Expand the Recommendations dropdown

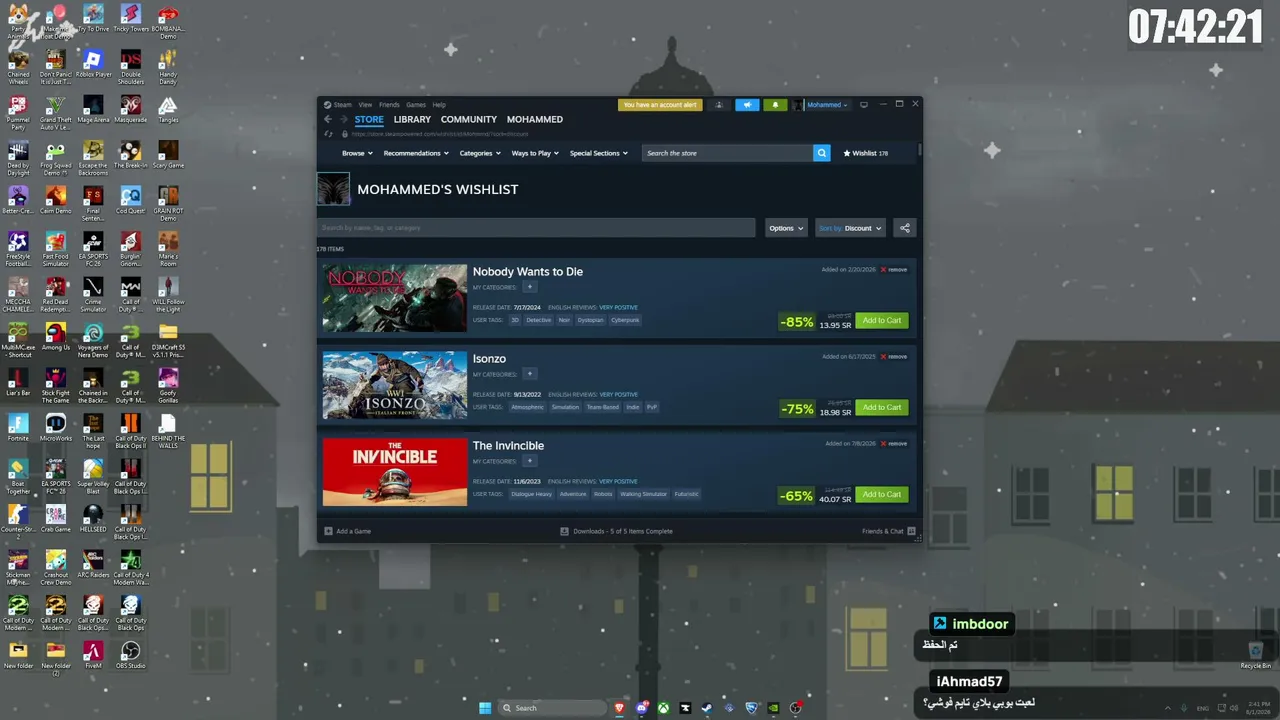(415, 153)
